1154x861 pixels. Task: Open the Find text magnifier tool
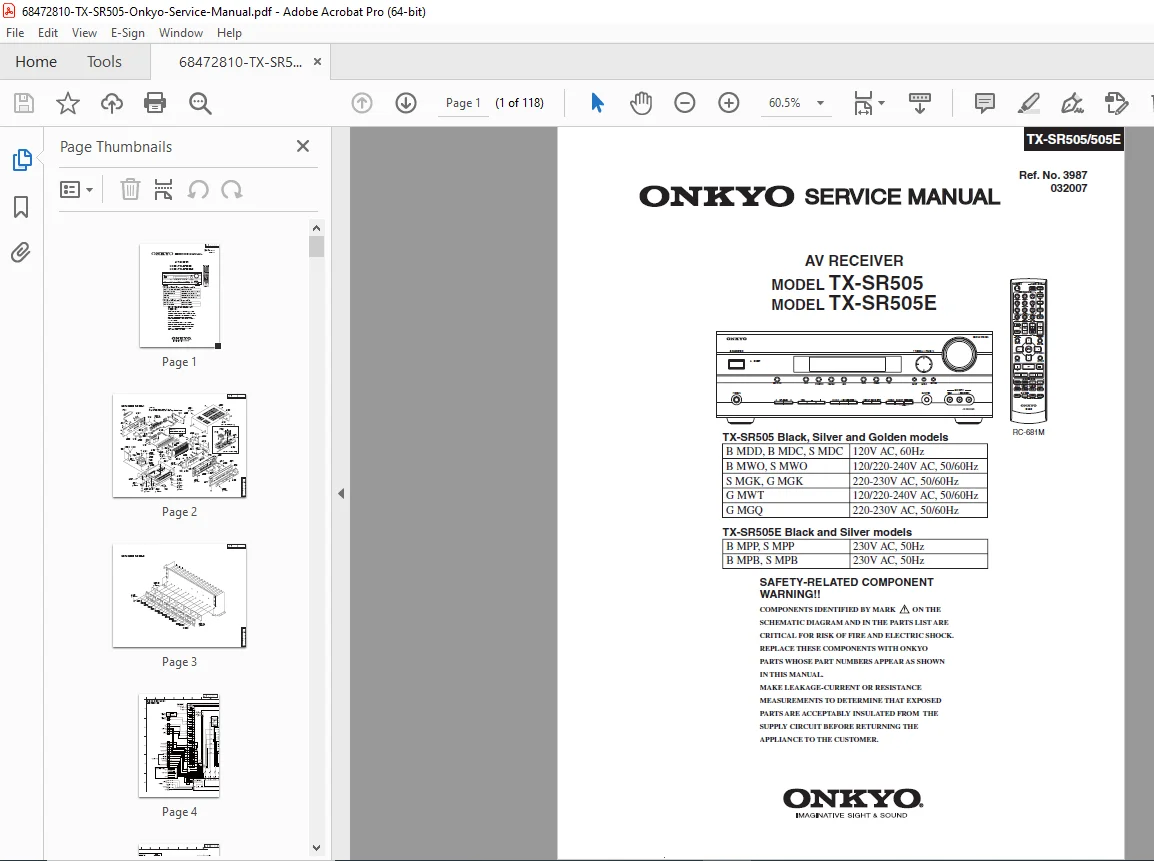(200, 103)
